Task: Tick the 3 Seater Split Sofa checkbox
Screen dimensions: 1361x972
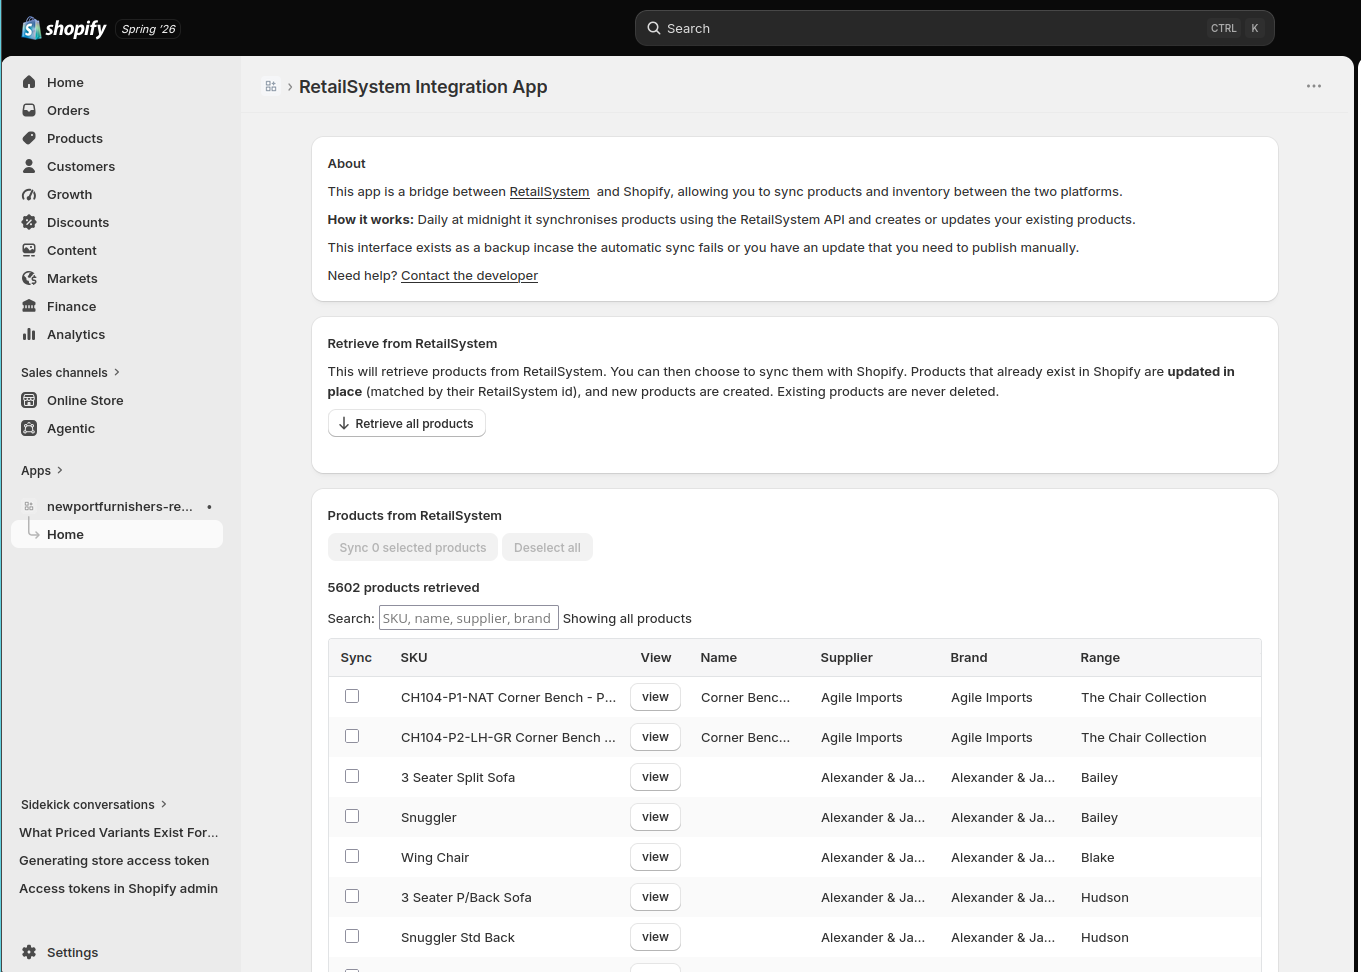Action: 352,776
